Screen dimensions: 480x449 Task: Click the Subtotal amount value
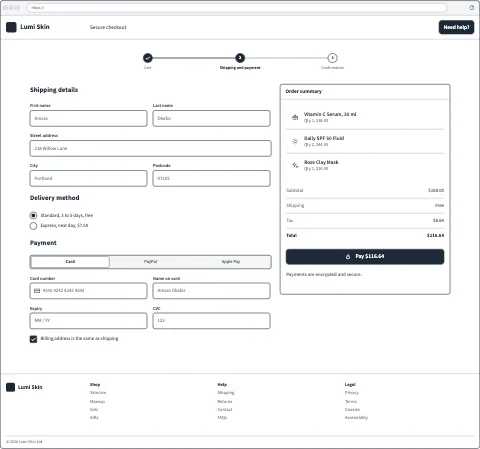436,190
